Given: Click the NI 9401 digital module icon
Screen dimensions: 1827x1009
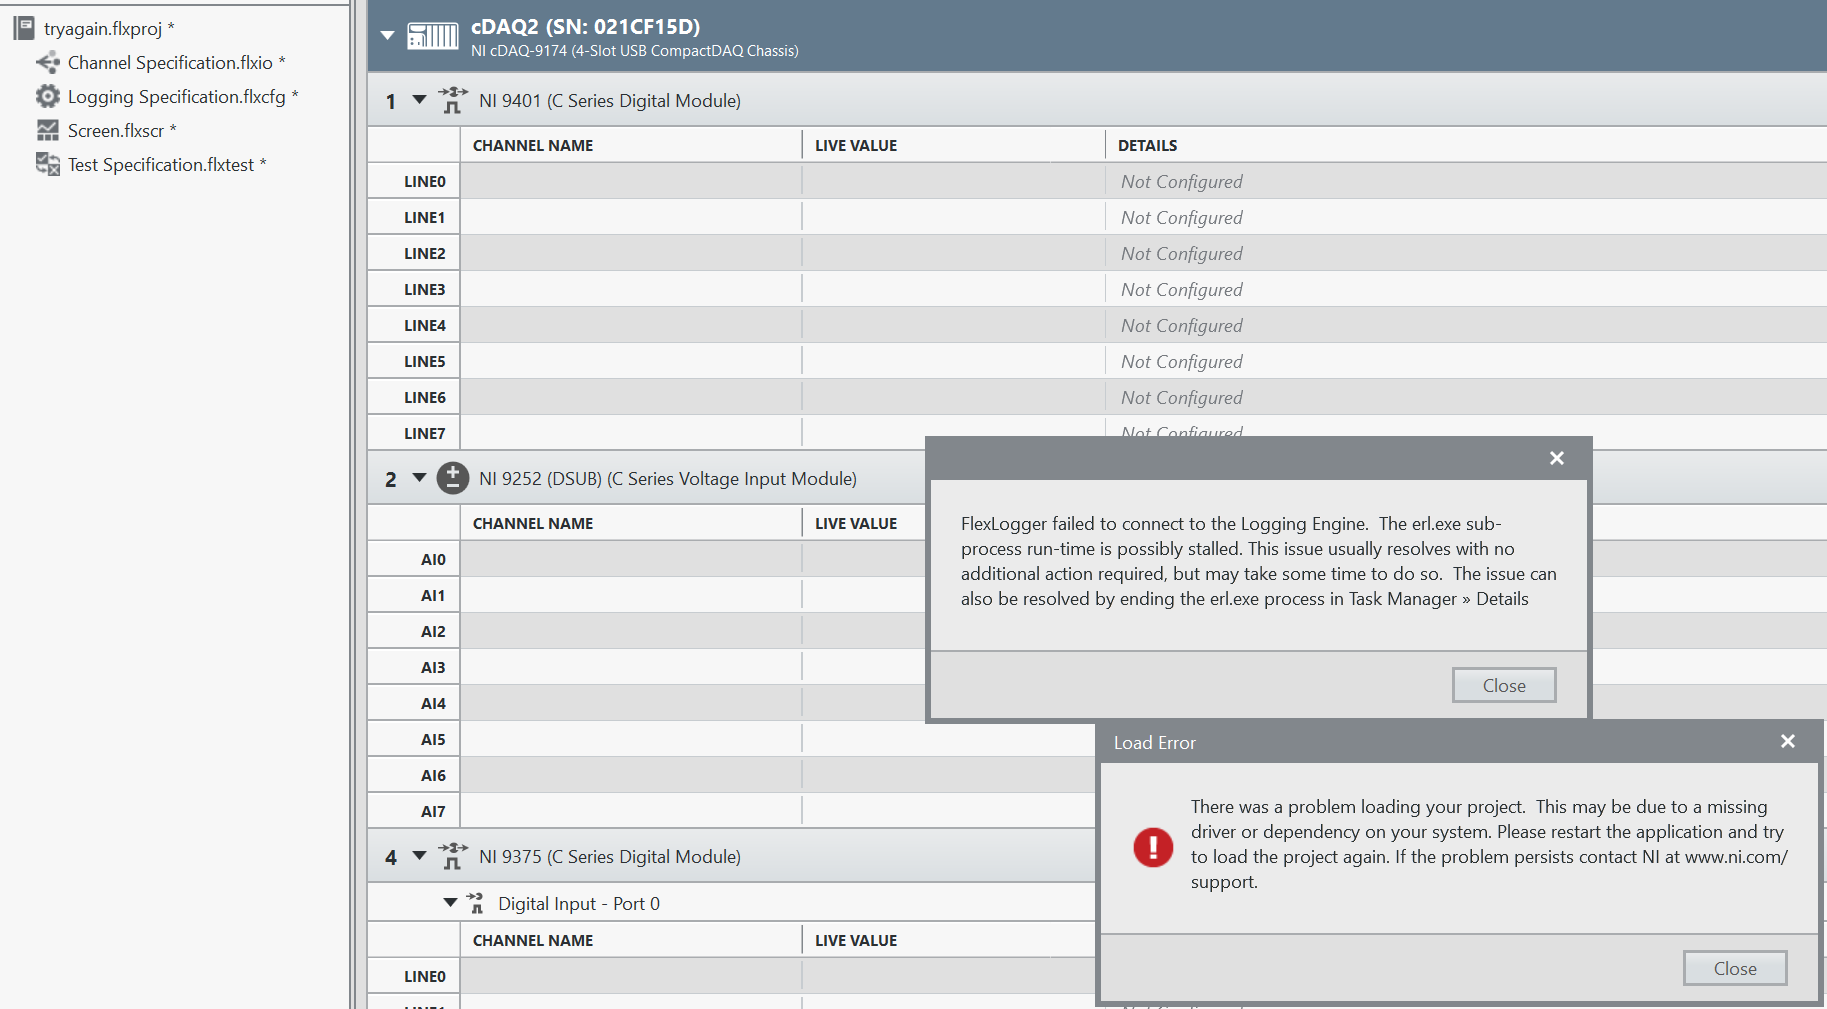Looking at the screenshot, I should pos(453,100).
